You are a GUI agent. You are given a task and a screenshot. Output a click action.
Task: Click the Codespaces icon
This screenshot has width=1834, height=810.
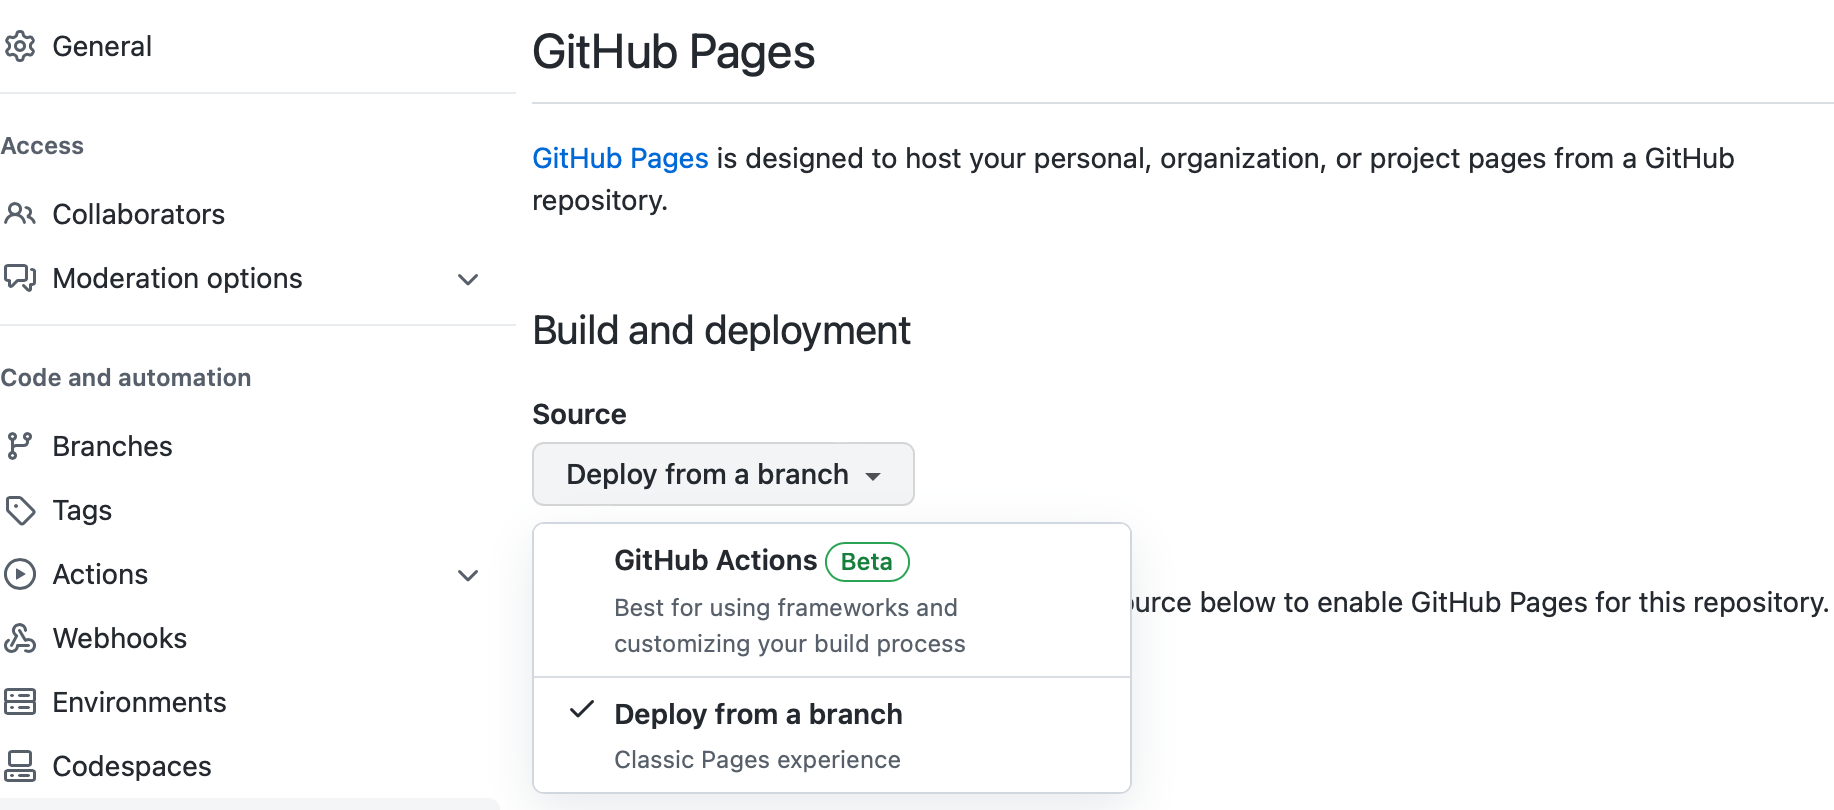[20, 766]
